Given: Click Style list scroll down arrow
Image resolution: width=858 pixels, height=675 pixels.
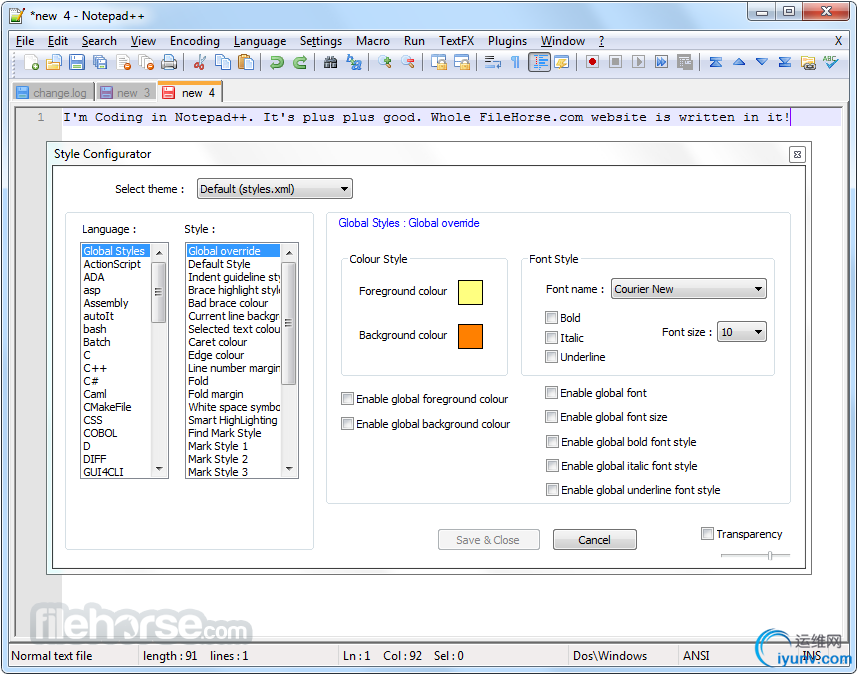Looking at the screenshot, I should click(289, 469).
